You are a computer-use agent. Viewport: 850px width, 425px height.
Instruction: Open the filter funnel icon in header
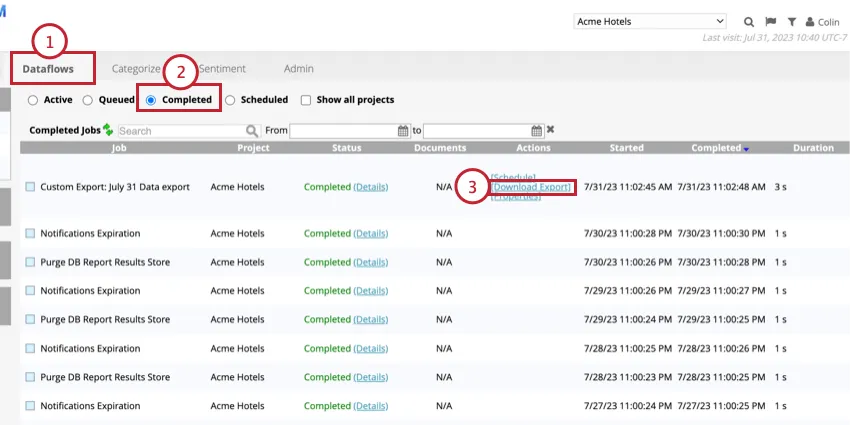pyautogui.click(x=791, y=21)
